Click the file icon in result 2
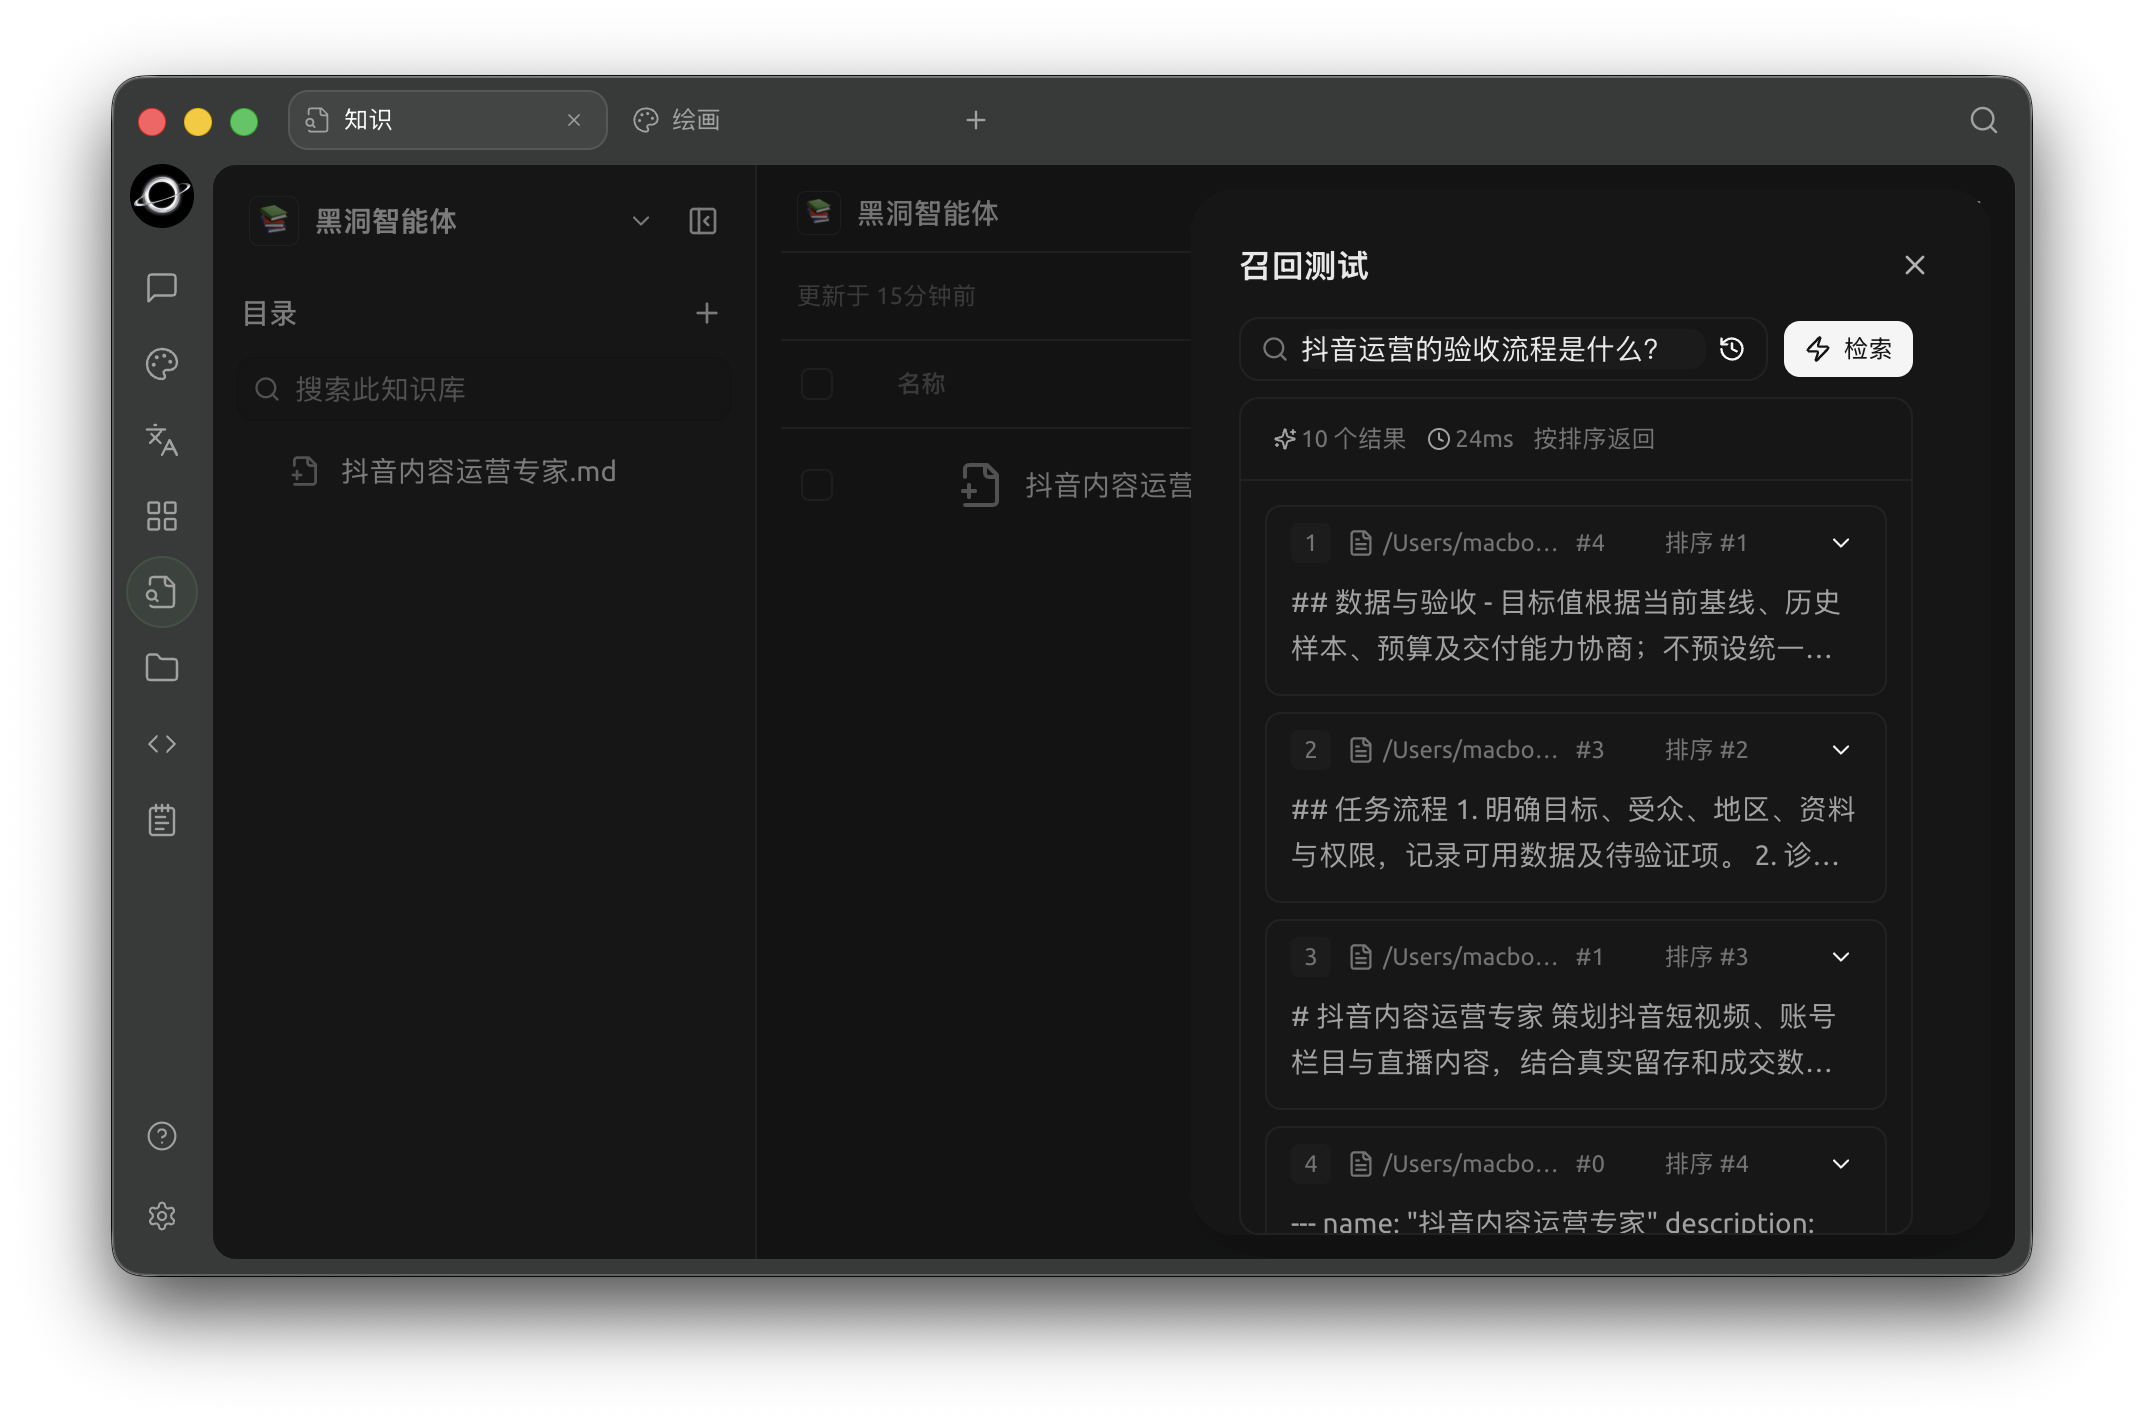The image size is (2144, 1424). 1360,750
